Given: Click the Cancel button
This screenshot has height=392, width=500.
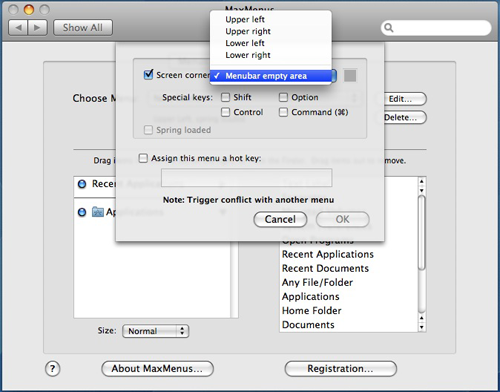Looking at the screenshot, I should 280,219.
